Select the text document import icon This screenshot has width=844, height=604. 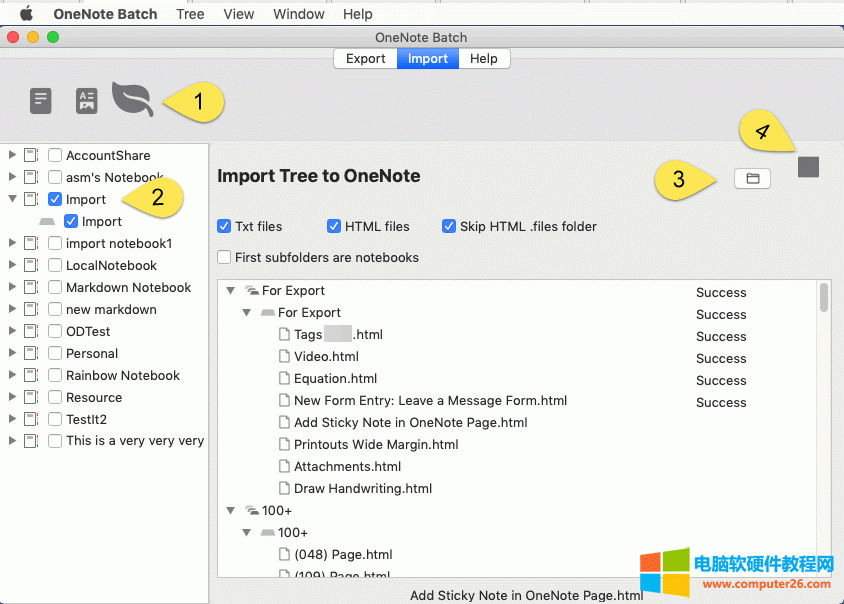pyautogui.click(x=40, y=100)
